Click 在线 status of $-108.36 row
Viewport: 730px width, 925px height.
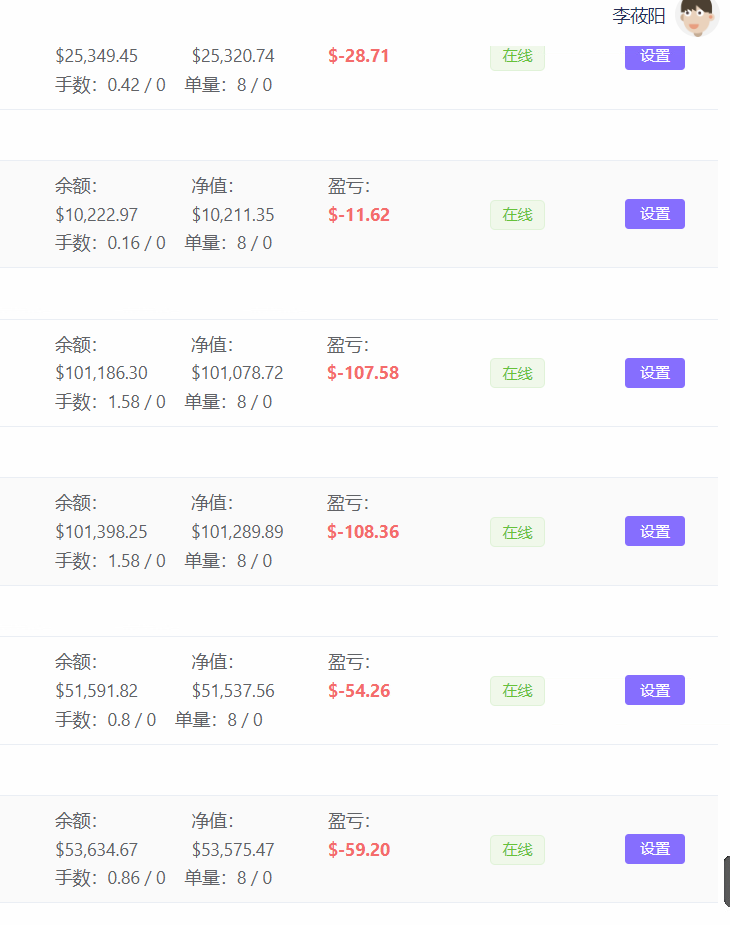click(517, 532)
